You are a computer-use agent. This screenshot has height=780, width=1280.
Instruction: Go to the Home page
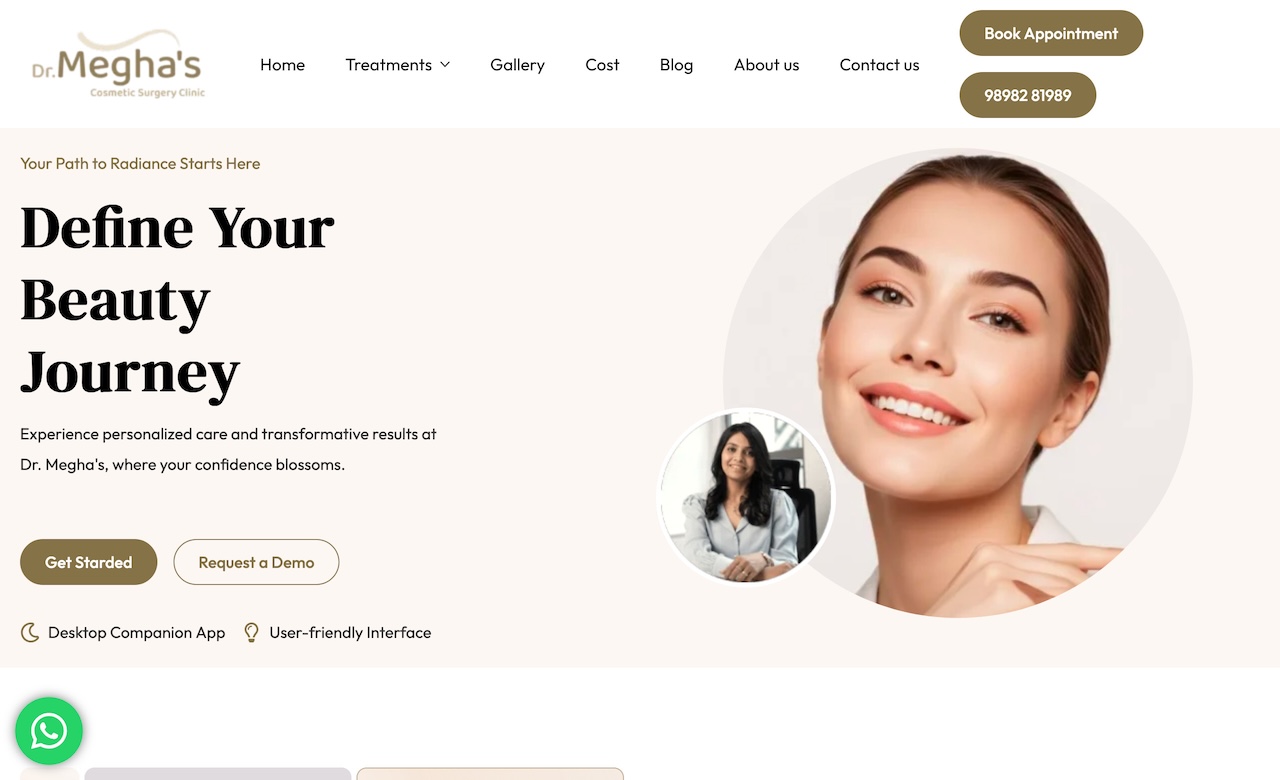point(282,65)
